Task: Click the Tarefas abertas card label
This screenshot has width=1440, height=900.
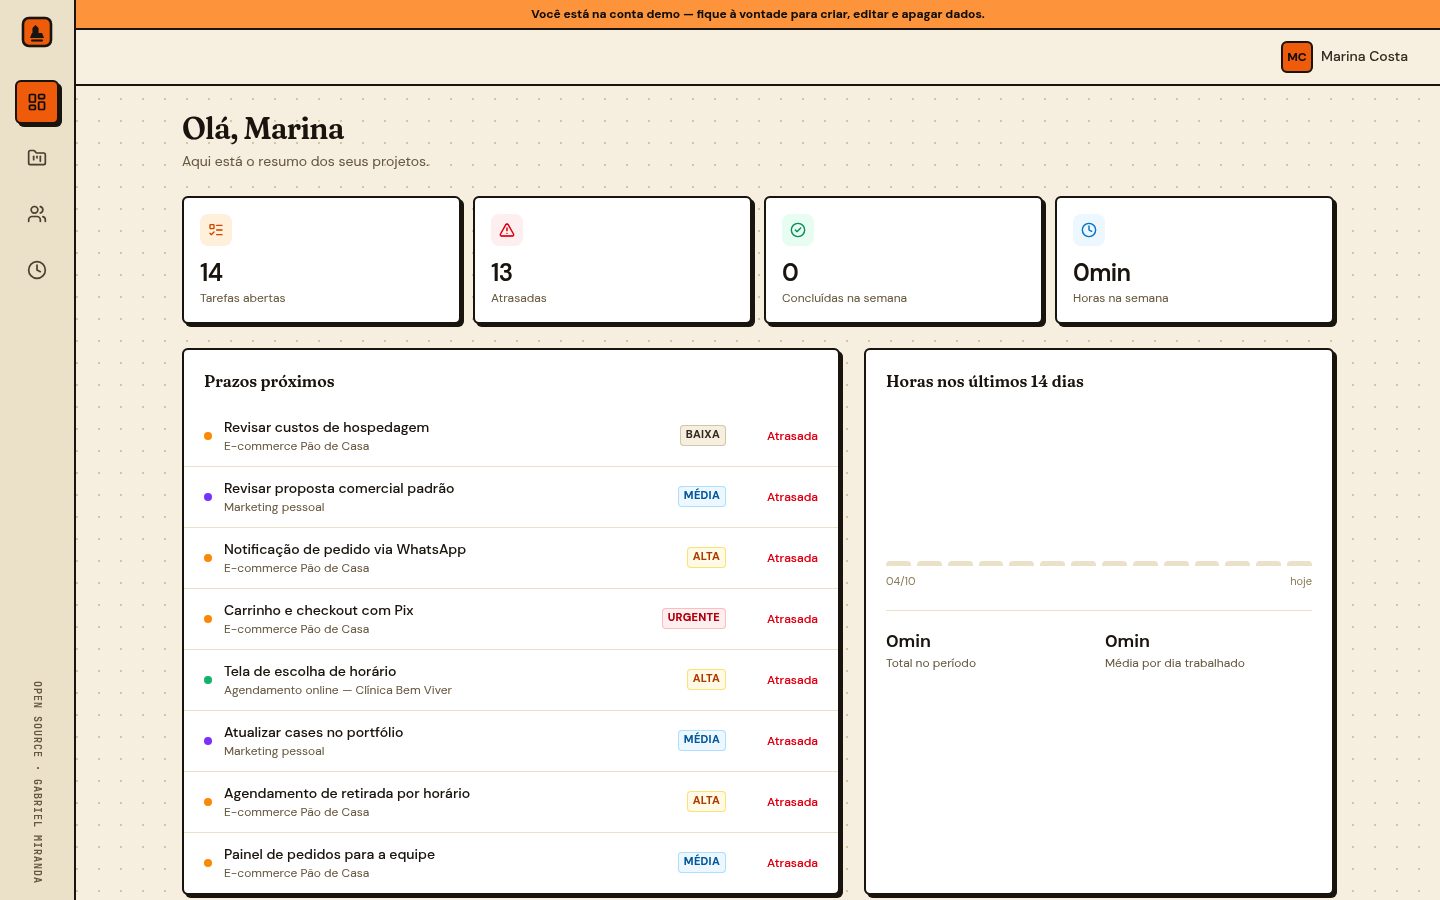Action: (243, 298)
